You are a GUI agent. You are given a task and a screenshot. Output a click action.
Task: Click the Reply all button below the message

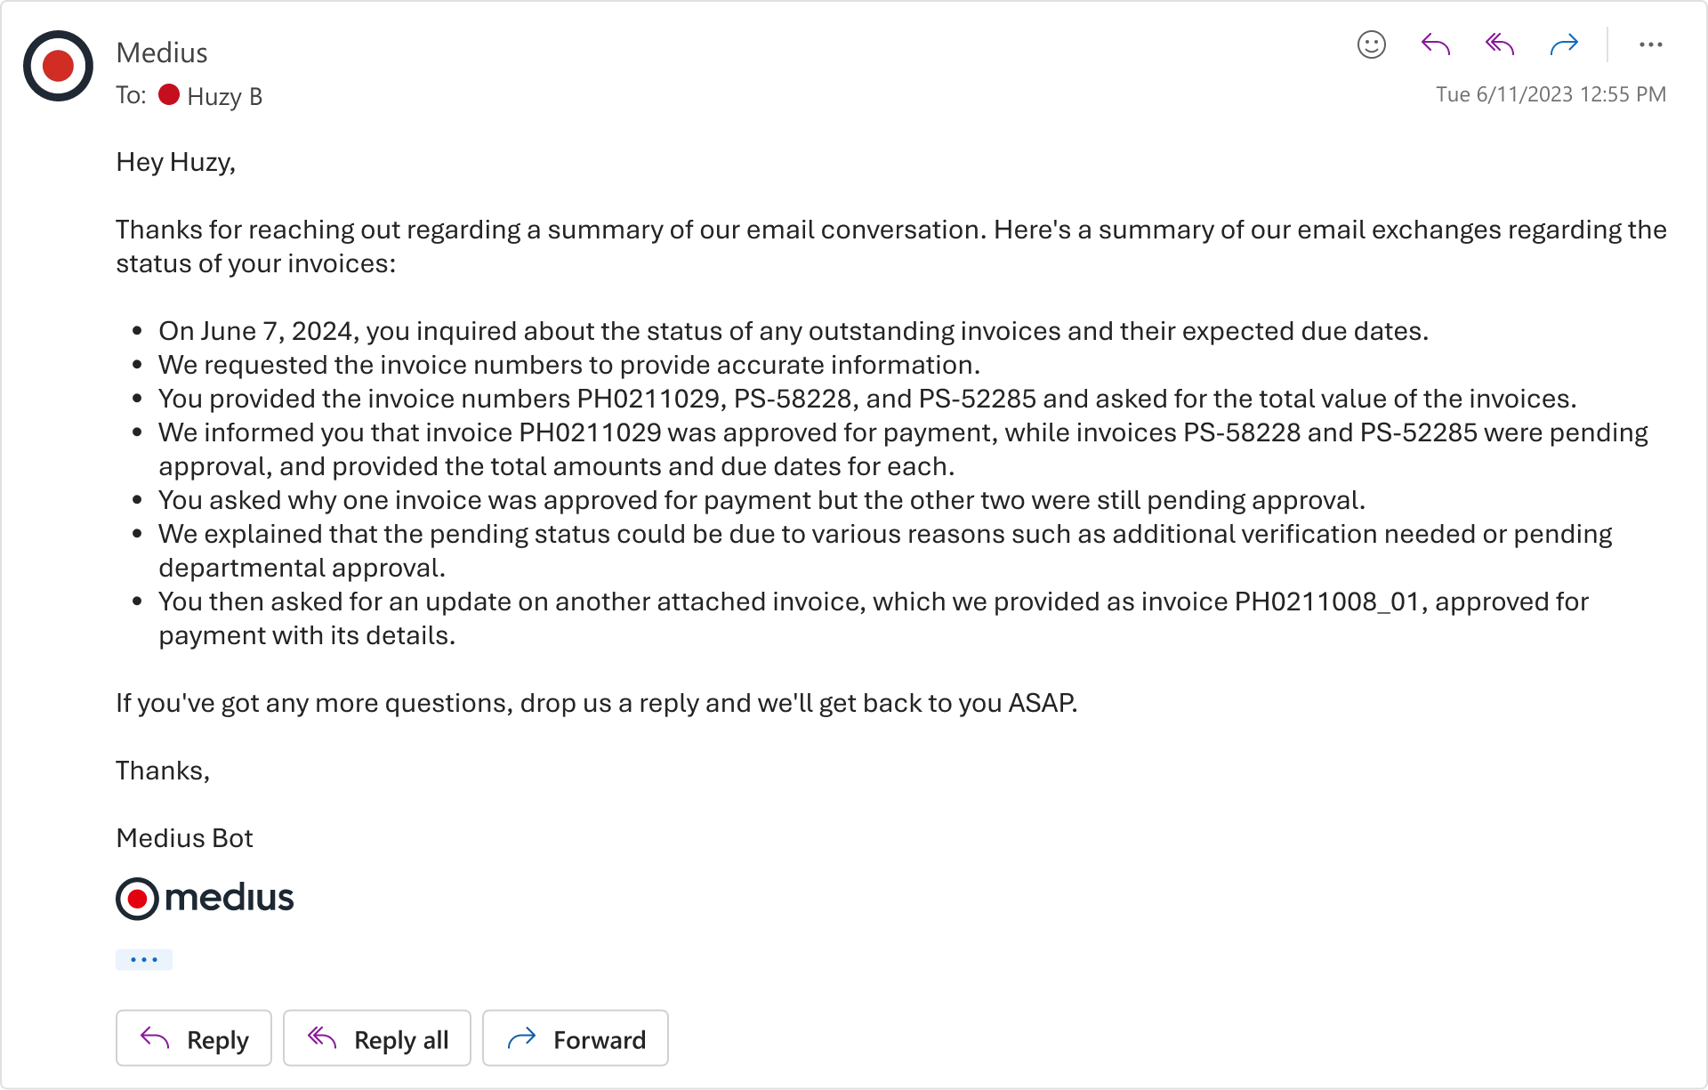377,1038
